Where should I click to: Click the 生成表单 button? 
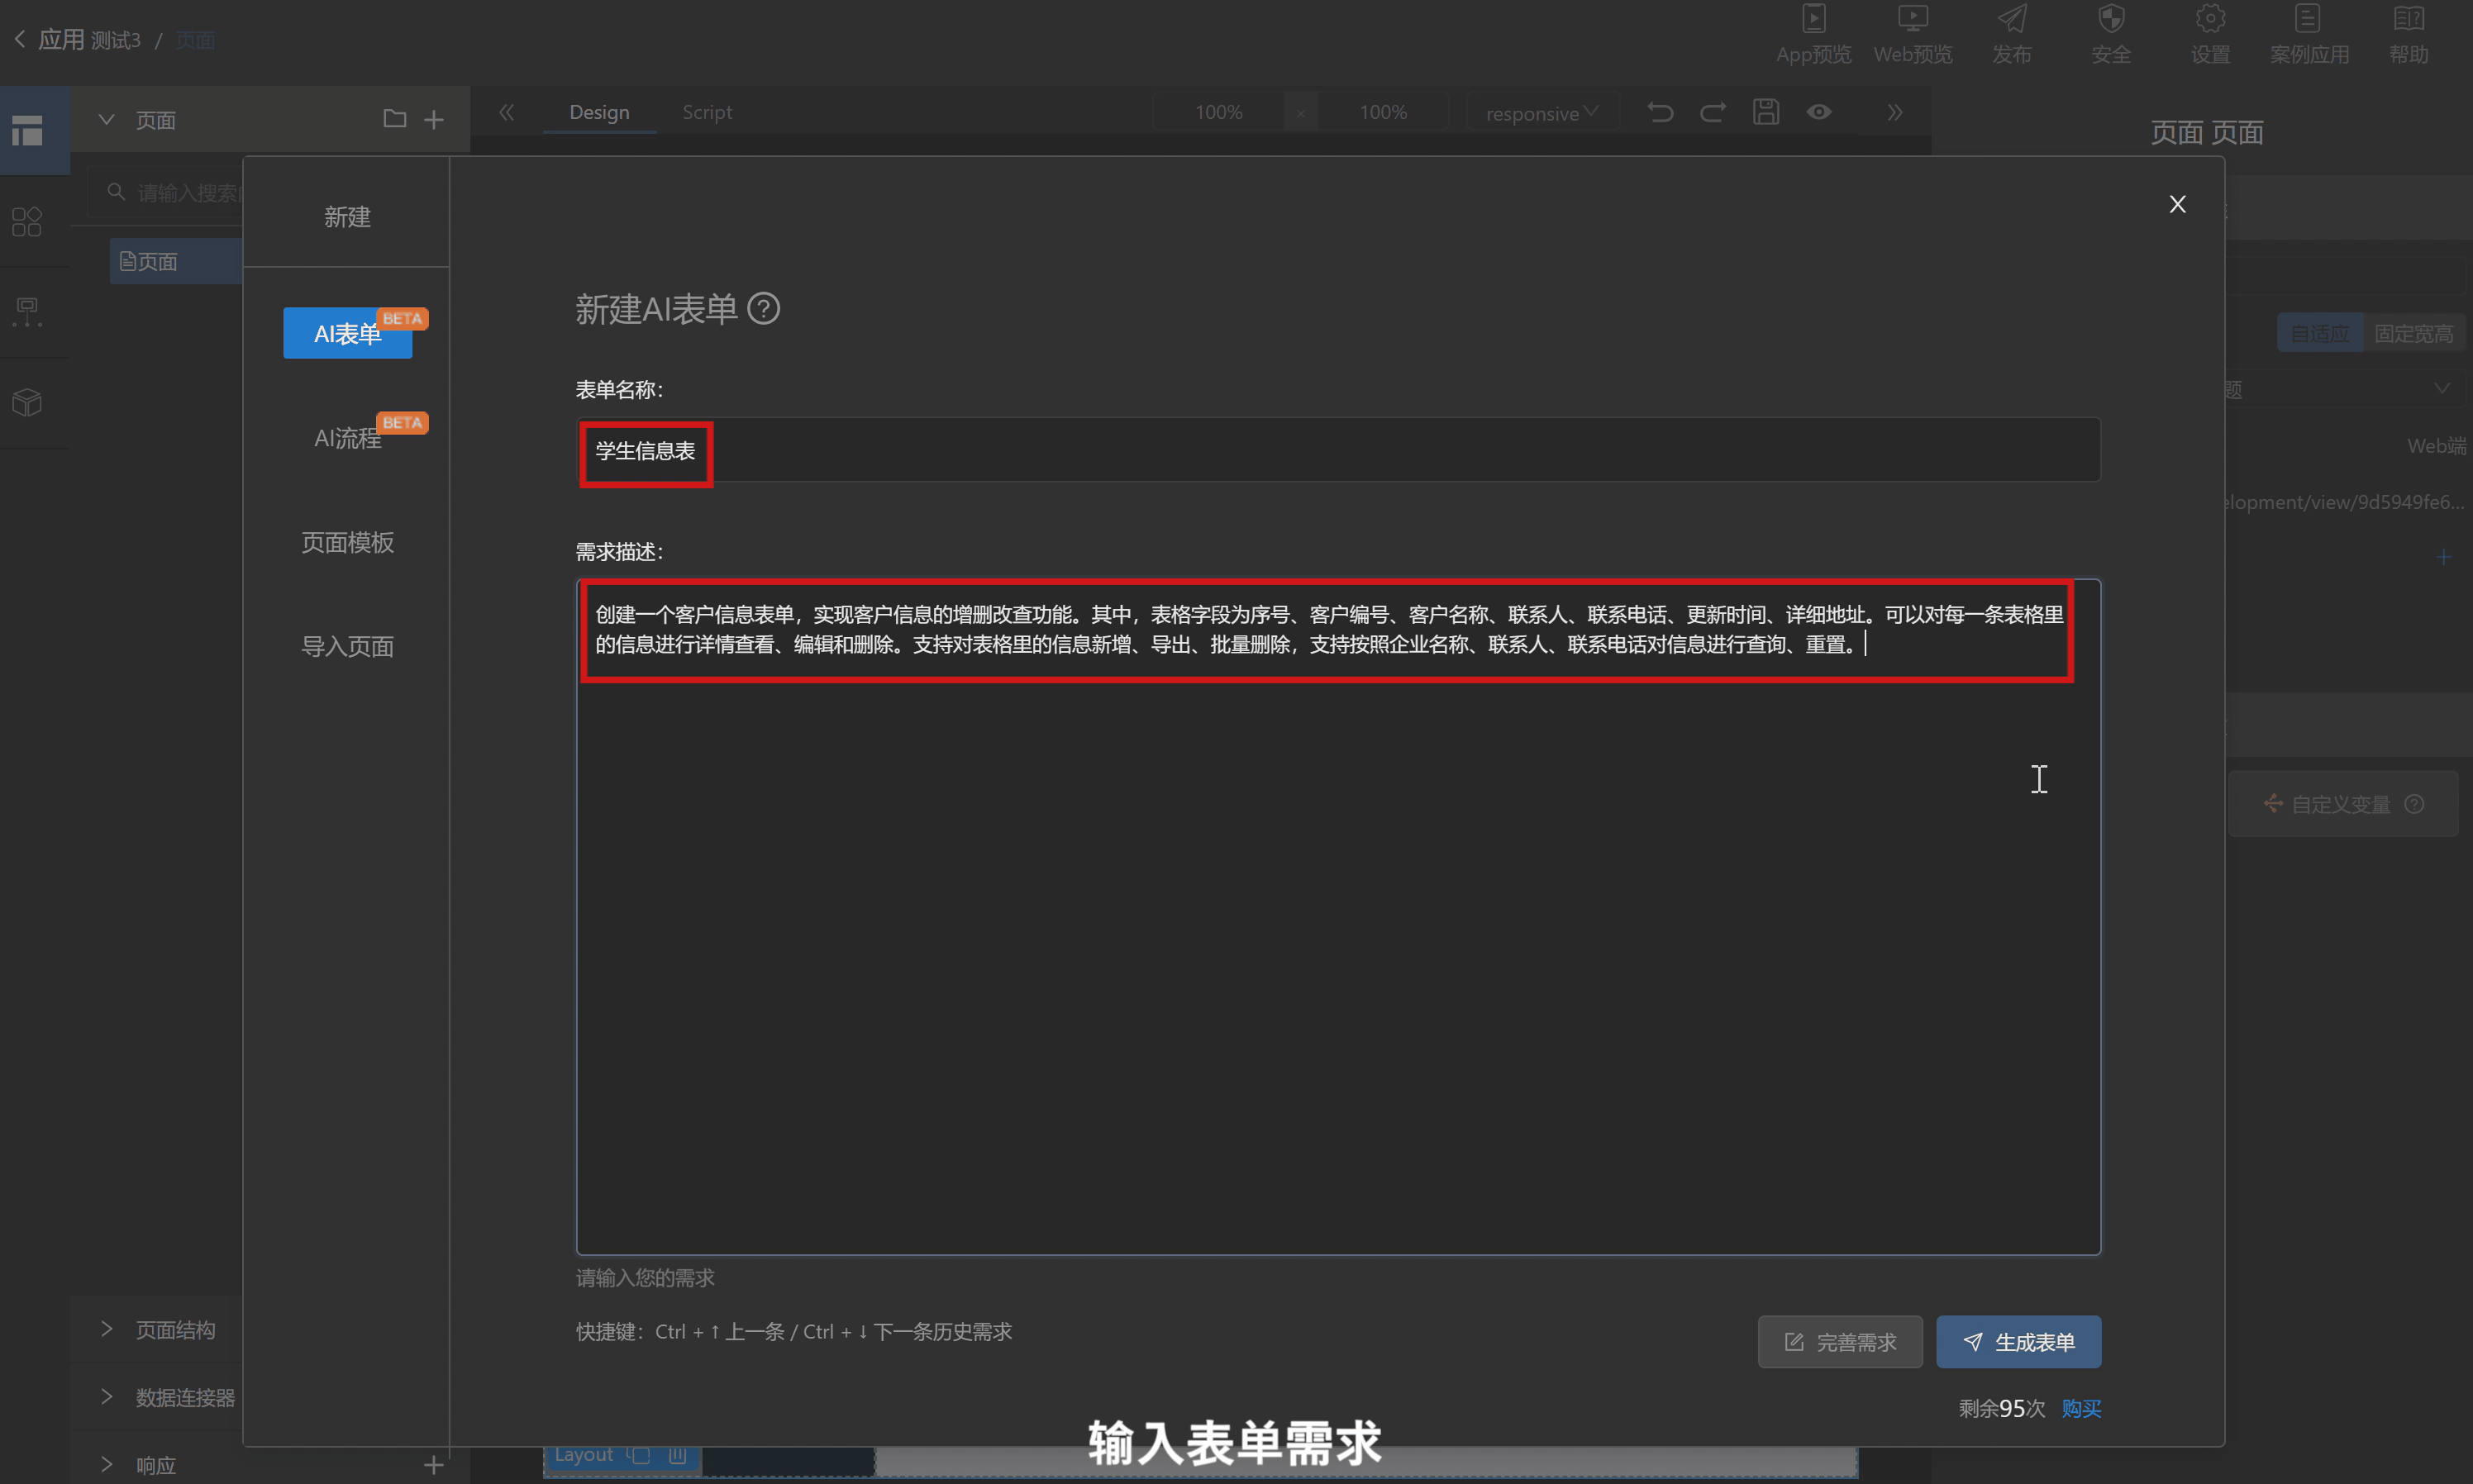(2018, 1342)
